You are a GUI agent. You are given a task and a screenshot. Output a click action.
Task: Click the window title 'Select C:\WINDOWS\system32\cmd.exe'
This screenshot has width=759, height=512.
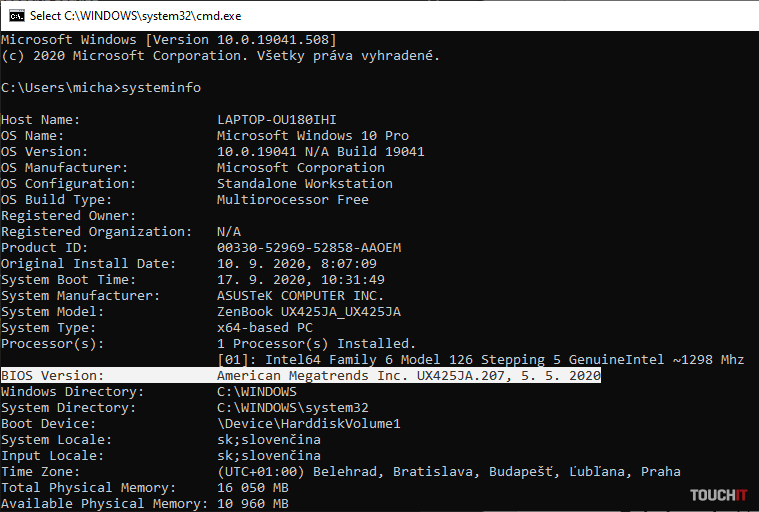136,16
